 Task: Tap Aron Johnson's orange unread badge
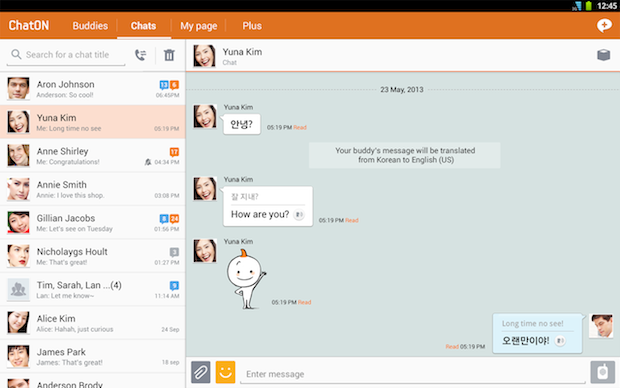click(x=174, y=85)
